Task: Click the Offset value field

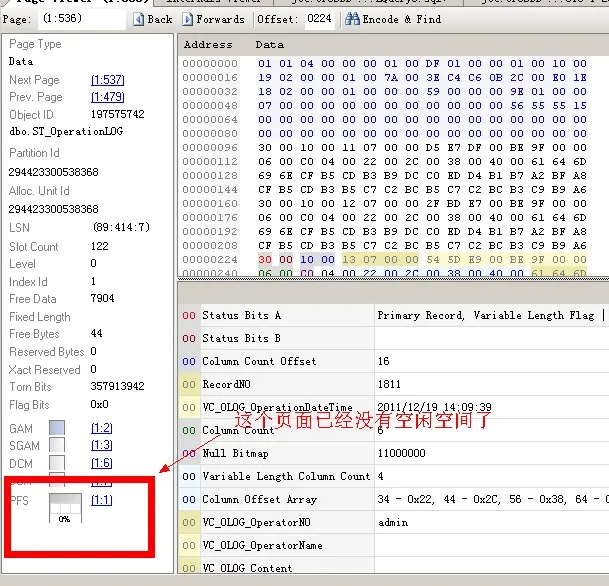Action: point(320,19)
